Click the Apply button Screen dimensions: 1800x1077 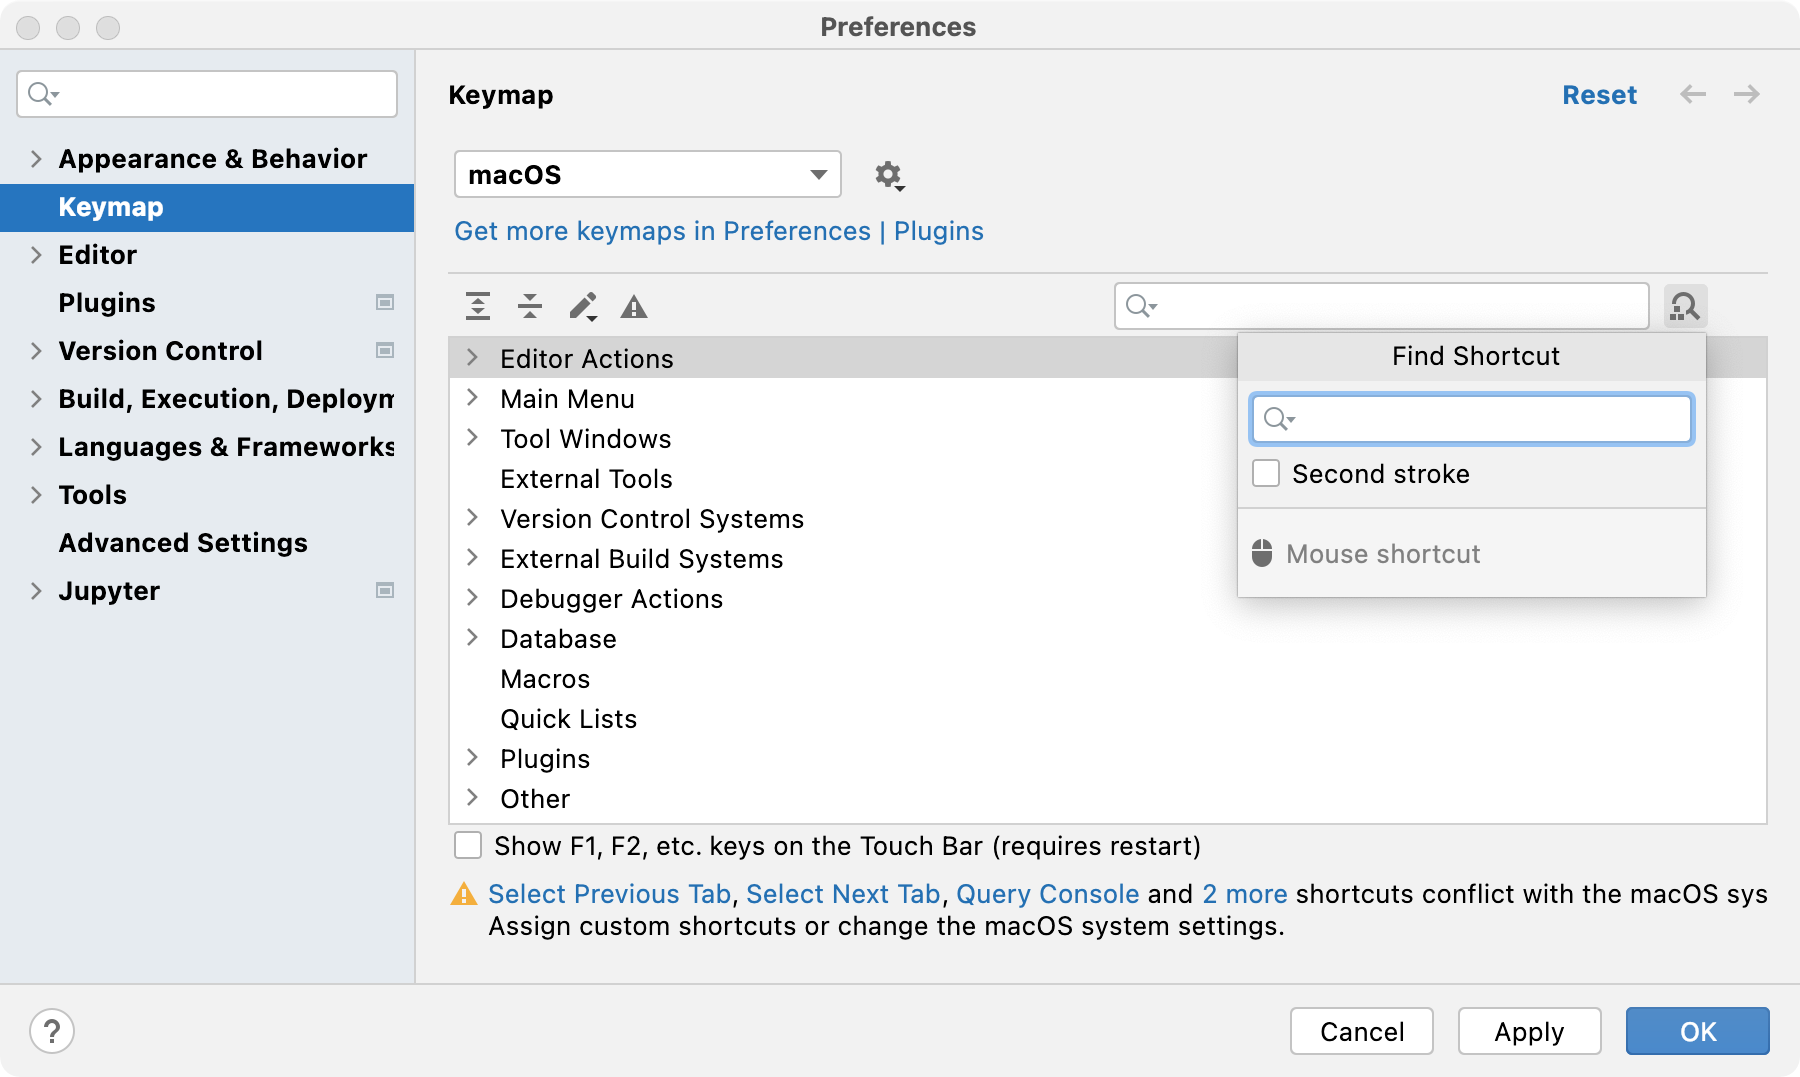pos(1529,1031)
